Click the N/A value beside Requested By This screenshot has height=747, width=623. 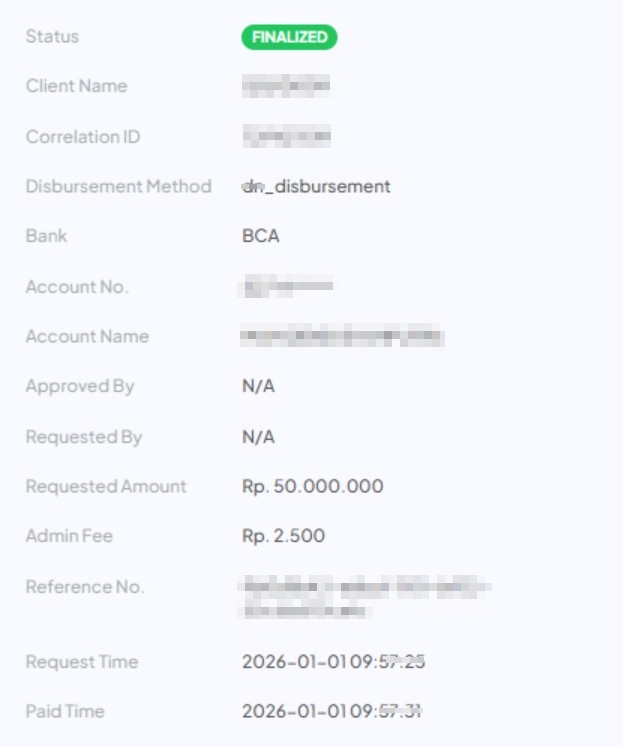click(x=258, y=437)
